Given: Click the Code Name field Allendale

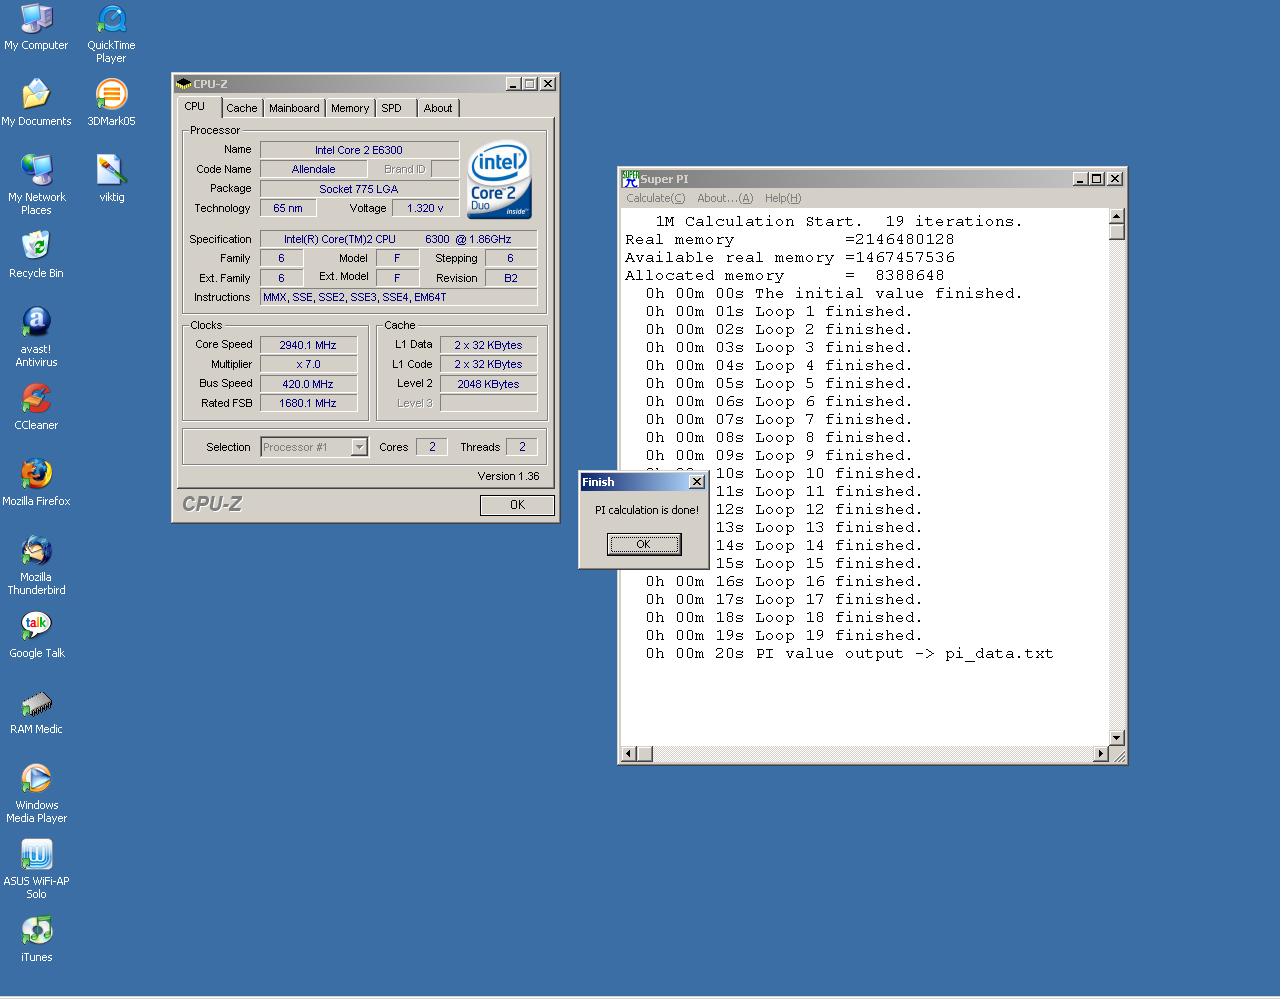Looking at the screenshot, I should pos(313,169).
